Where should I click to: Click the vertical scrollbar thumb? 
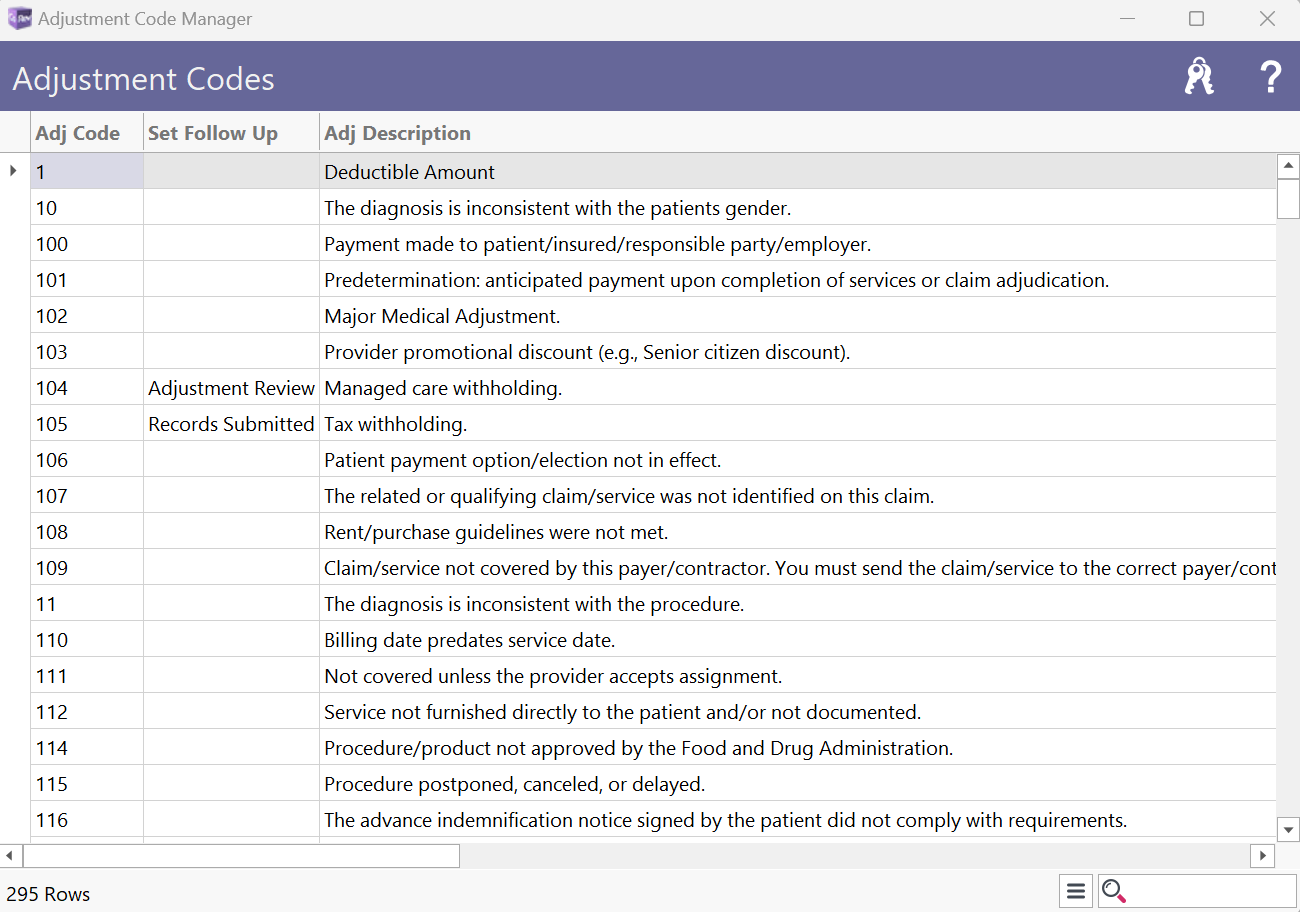(1288, 198)
